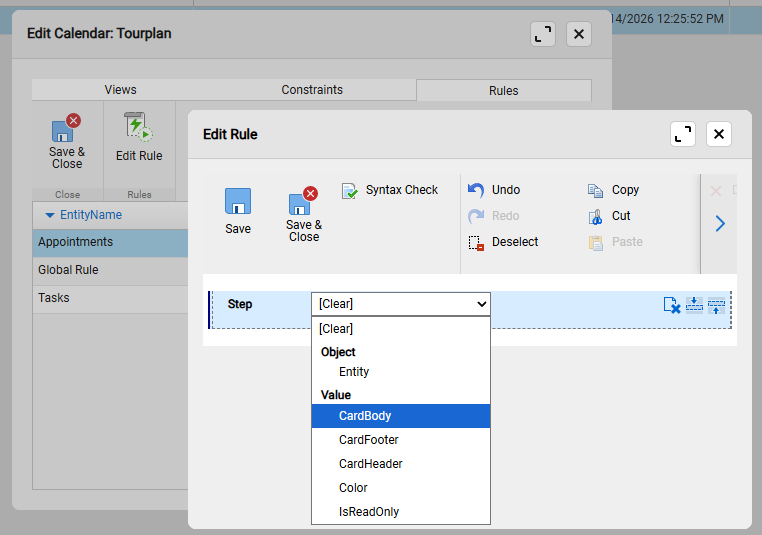Sort by the EntityName column header
The image size is (762, 535).
point(90,215)
